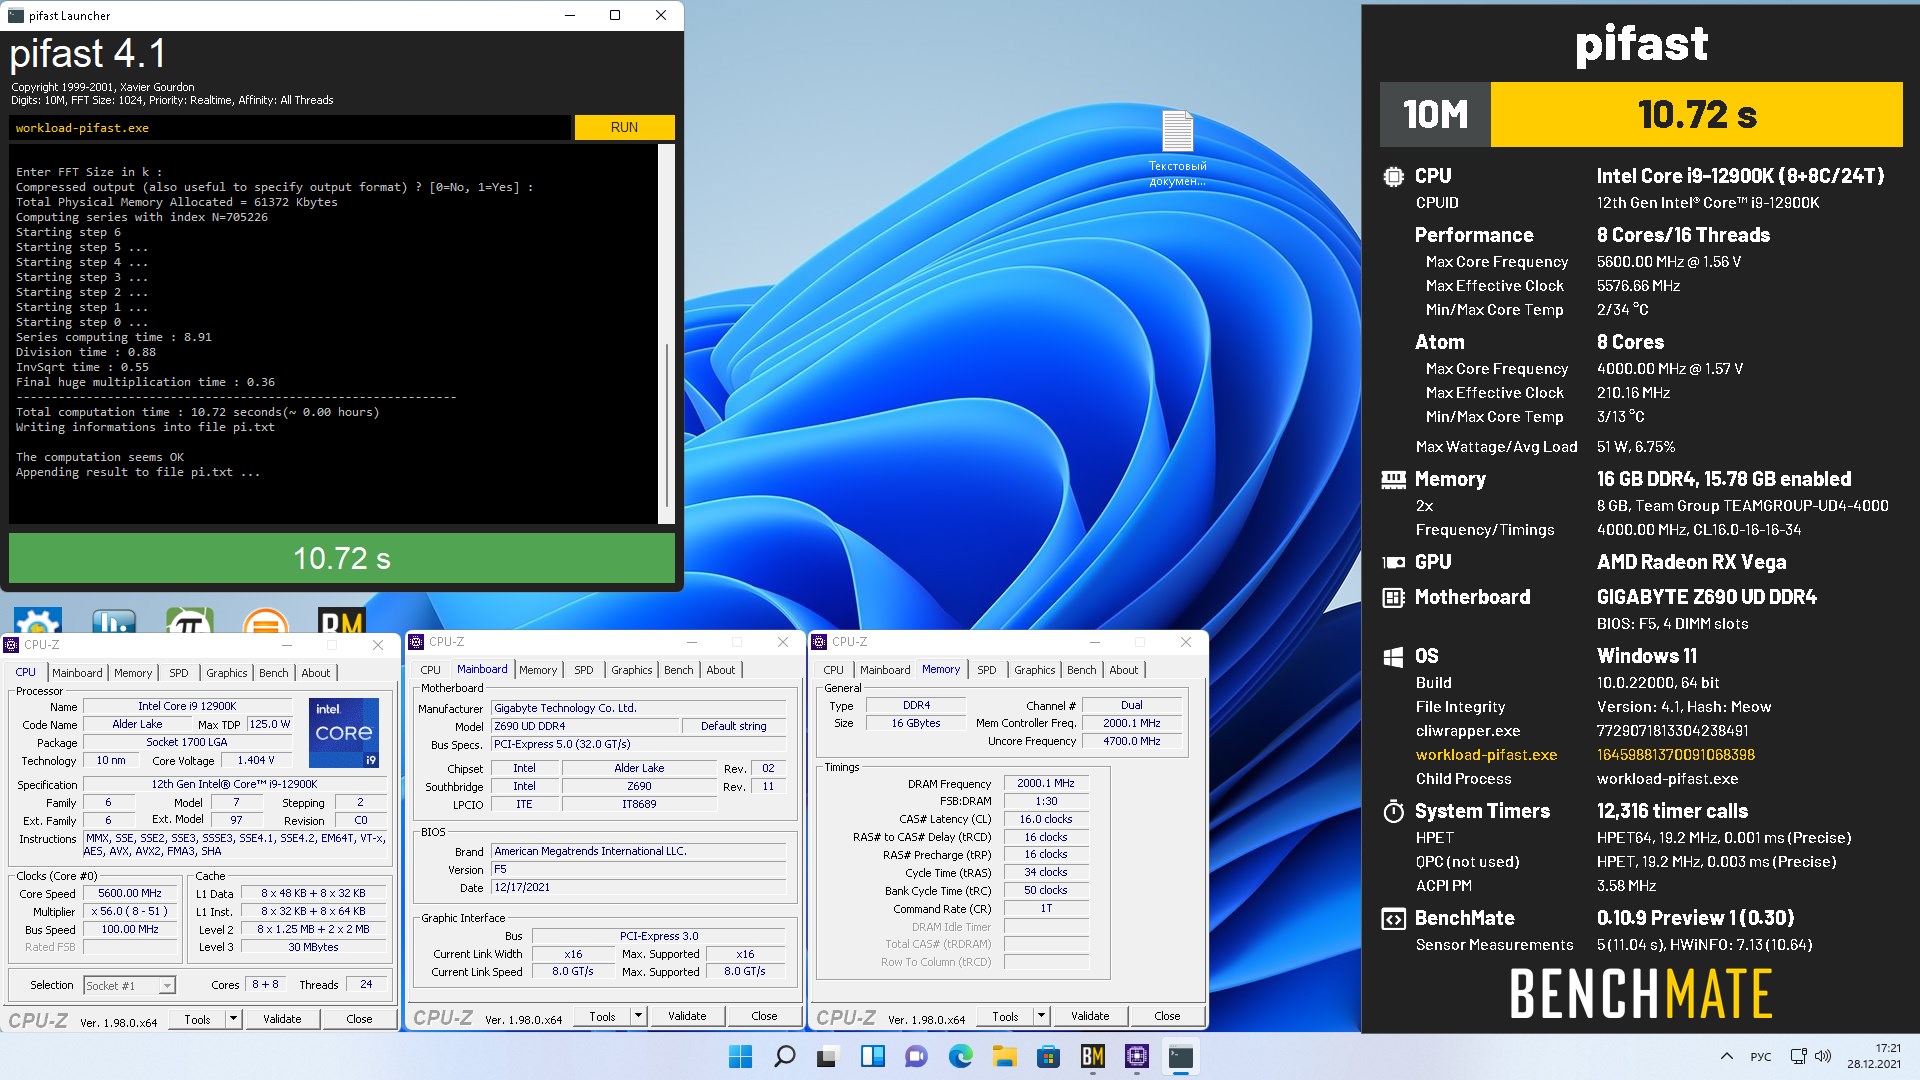Viewport: 1920px width, 1080px height.
Task: Click the GIGABYTE Z690 UD DDR4 motherboard text
Action: click(1706, 597)
